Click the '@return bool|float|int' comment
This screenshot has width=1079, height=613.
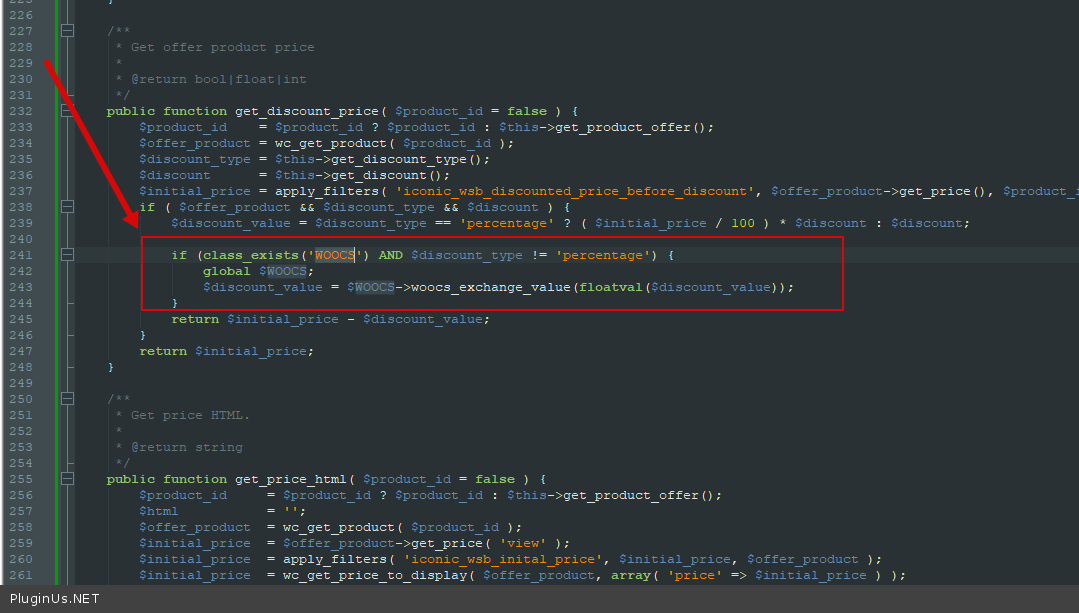(218, 79)
